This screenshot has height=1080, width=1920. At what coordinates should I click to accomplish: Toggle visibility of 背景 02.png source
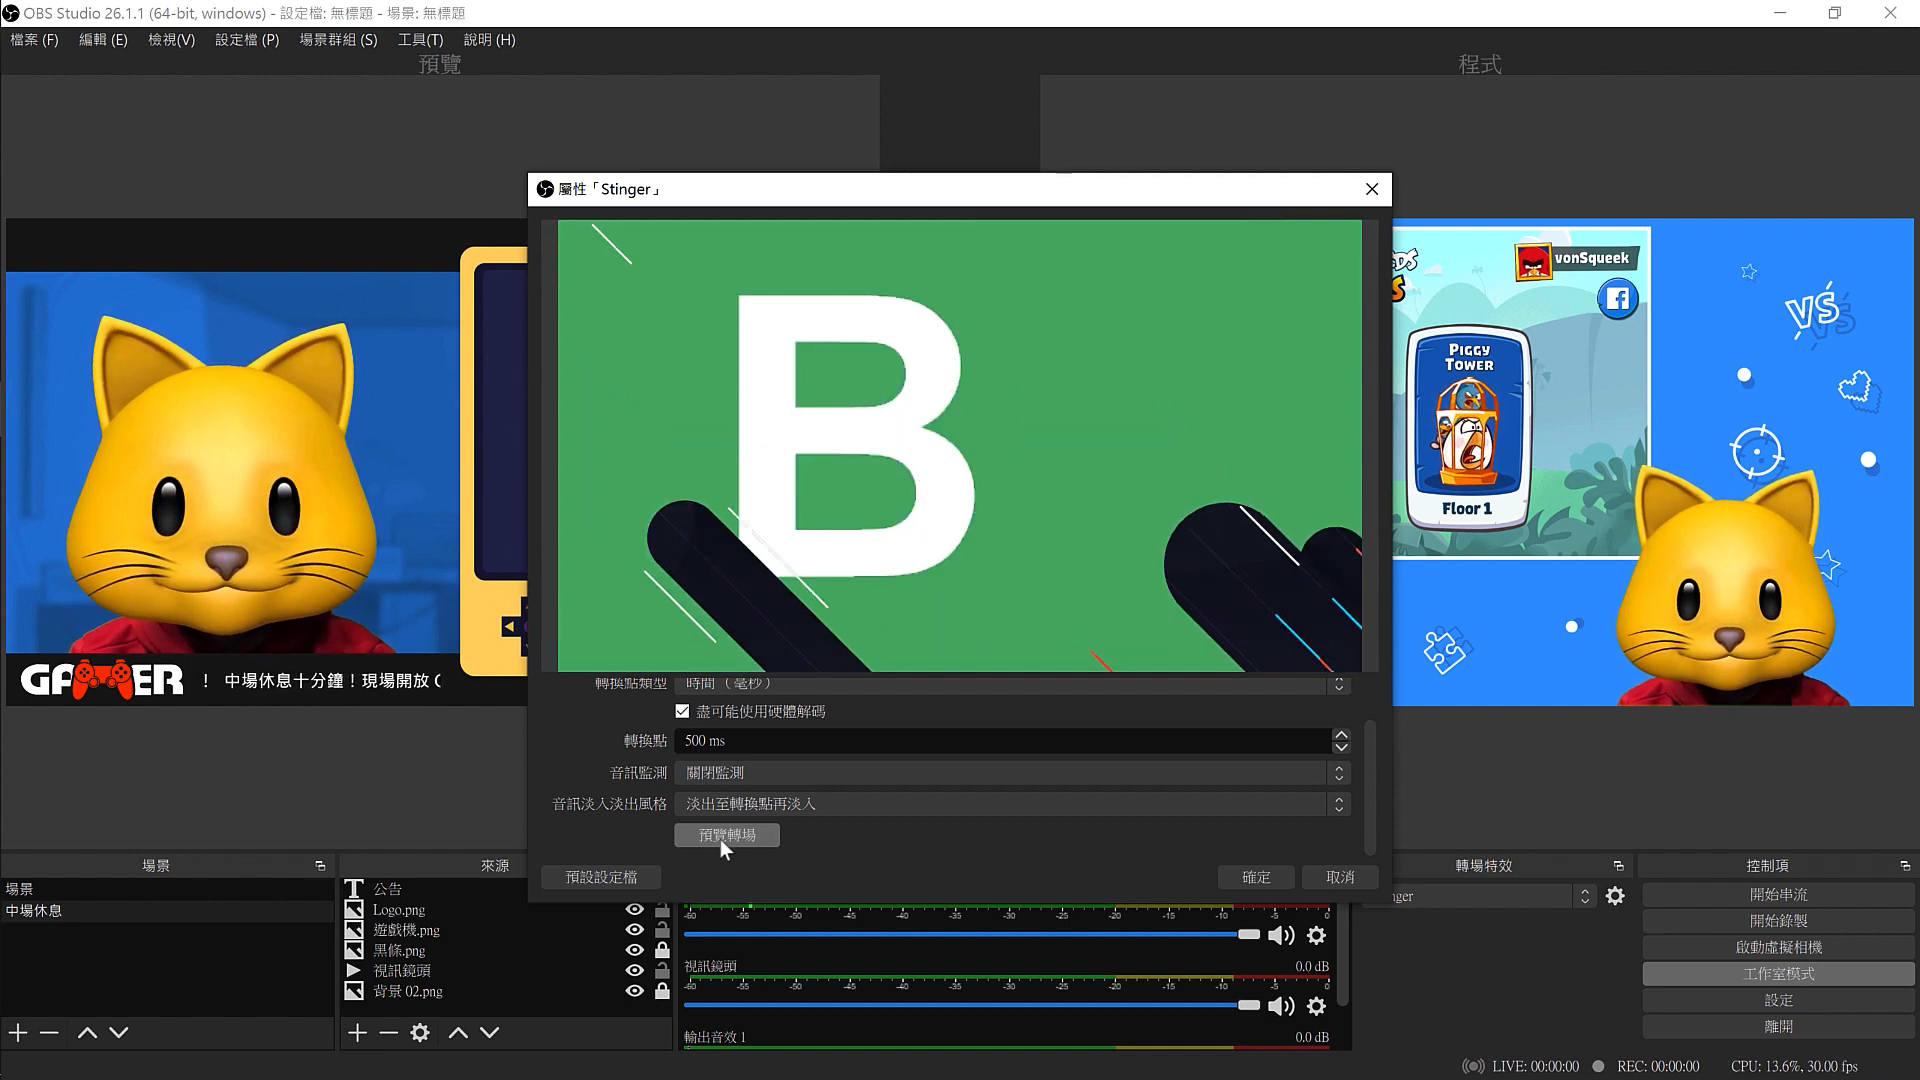[634, 991]
